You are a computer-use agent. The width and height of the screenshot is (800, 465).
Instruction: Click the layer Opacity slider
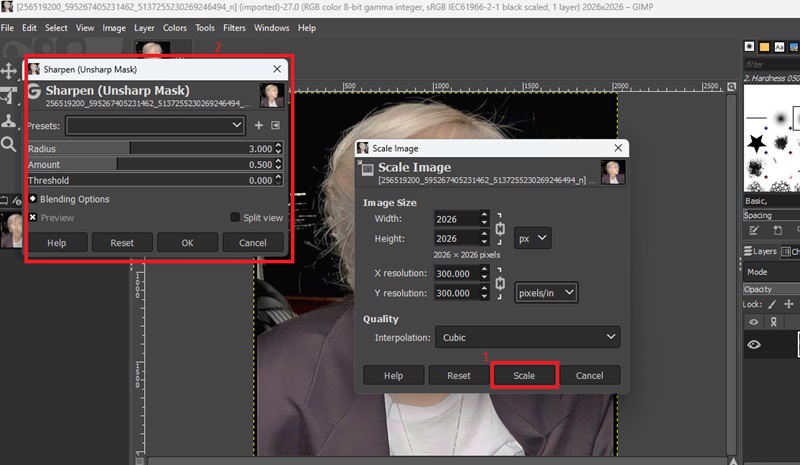771,289
